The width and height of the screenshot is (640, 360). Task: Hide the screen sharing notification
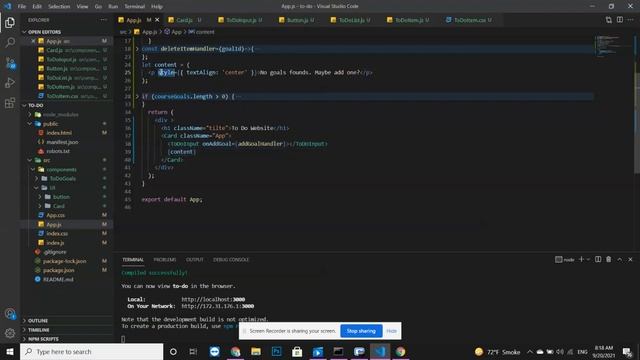point(391,331)
